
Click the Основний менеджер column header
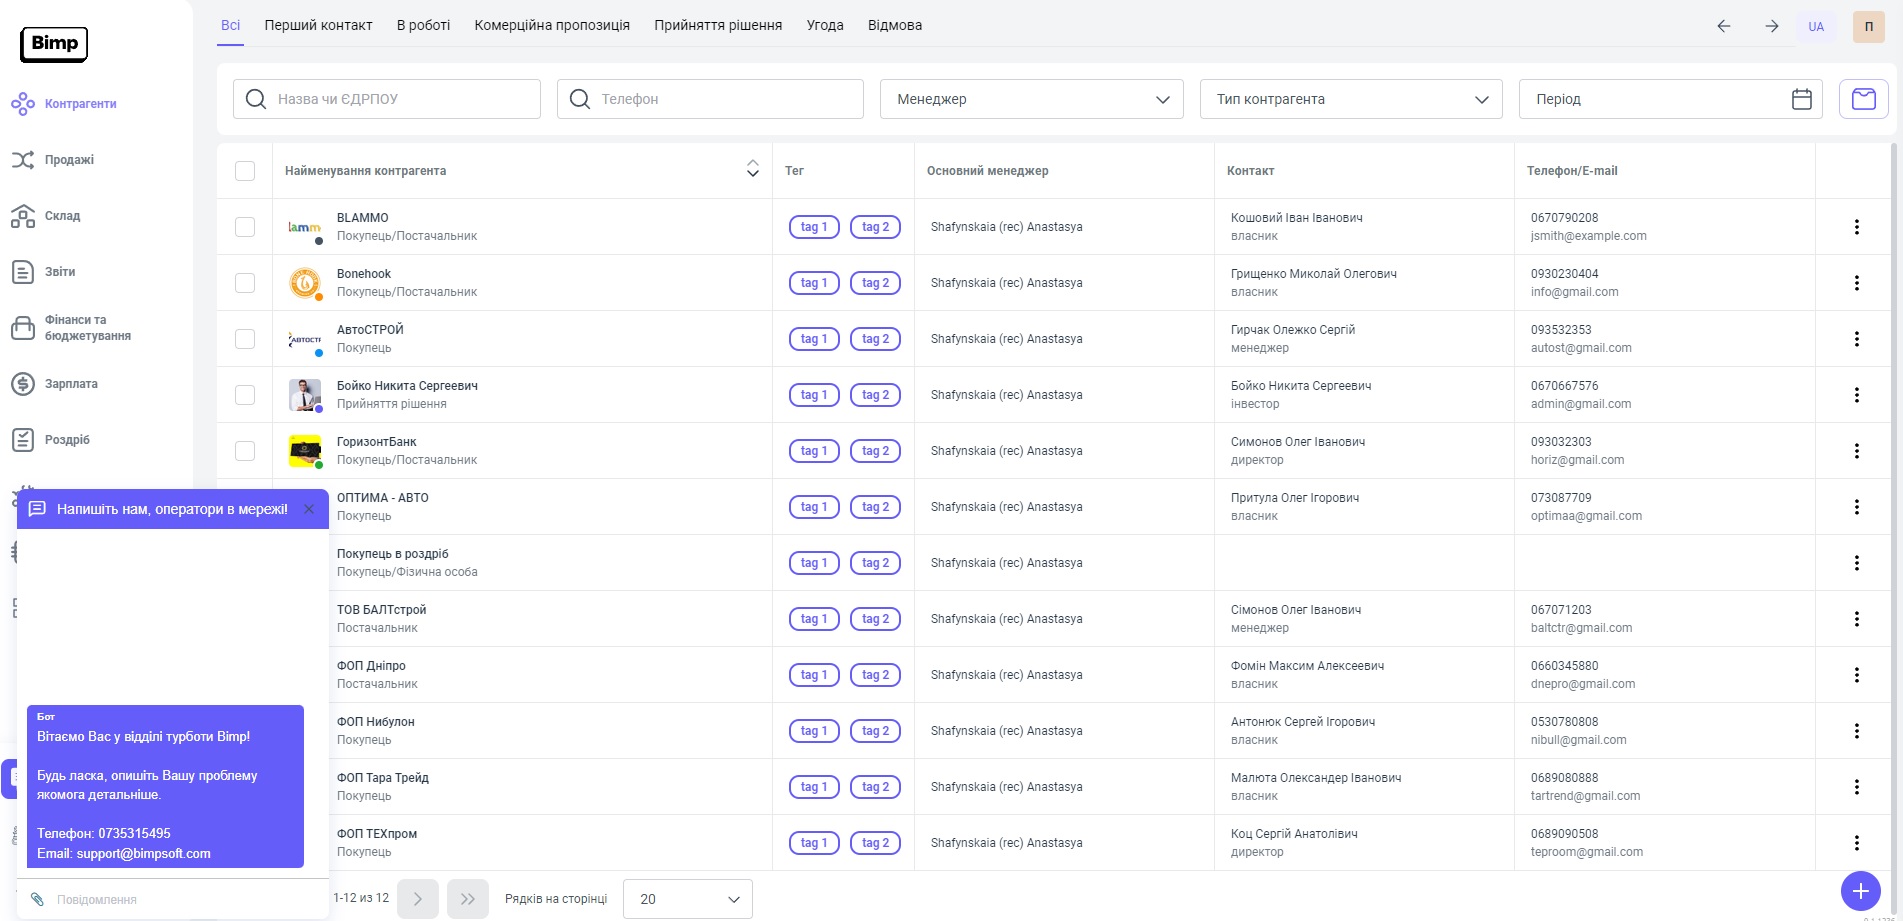(988, 171)
